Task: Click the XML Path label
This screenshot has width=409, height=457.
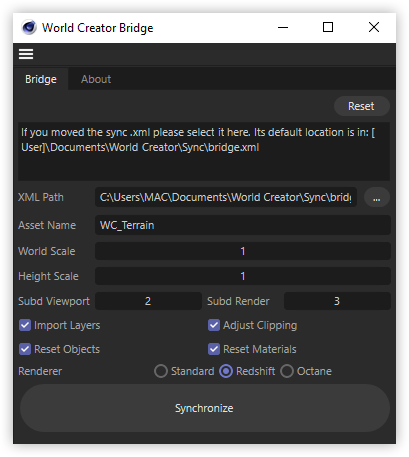Action: click(41, 197)
